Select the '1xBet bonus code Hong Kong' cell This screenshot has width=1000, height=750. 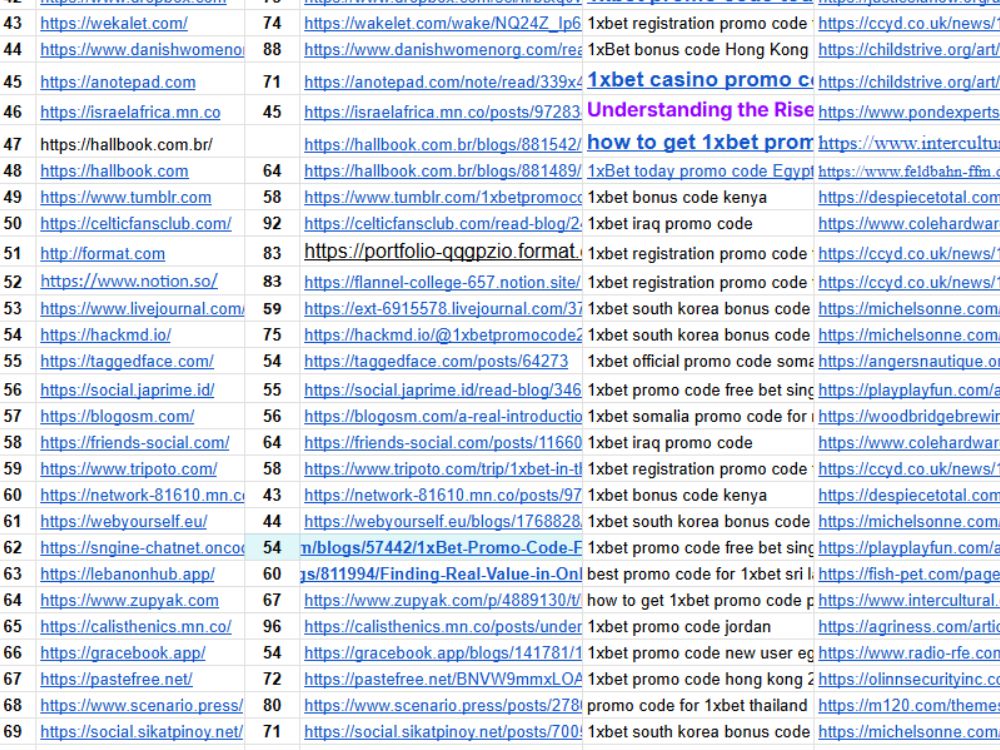coord(698,50)
